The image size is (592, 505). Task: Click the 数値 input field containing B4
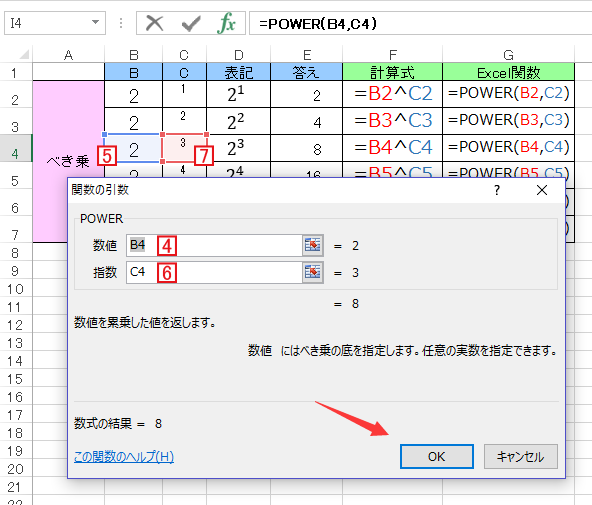coord(214,245)
